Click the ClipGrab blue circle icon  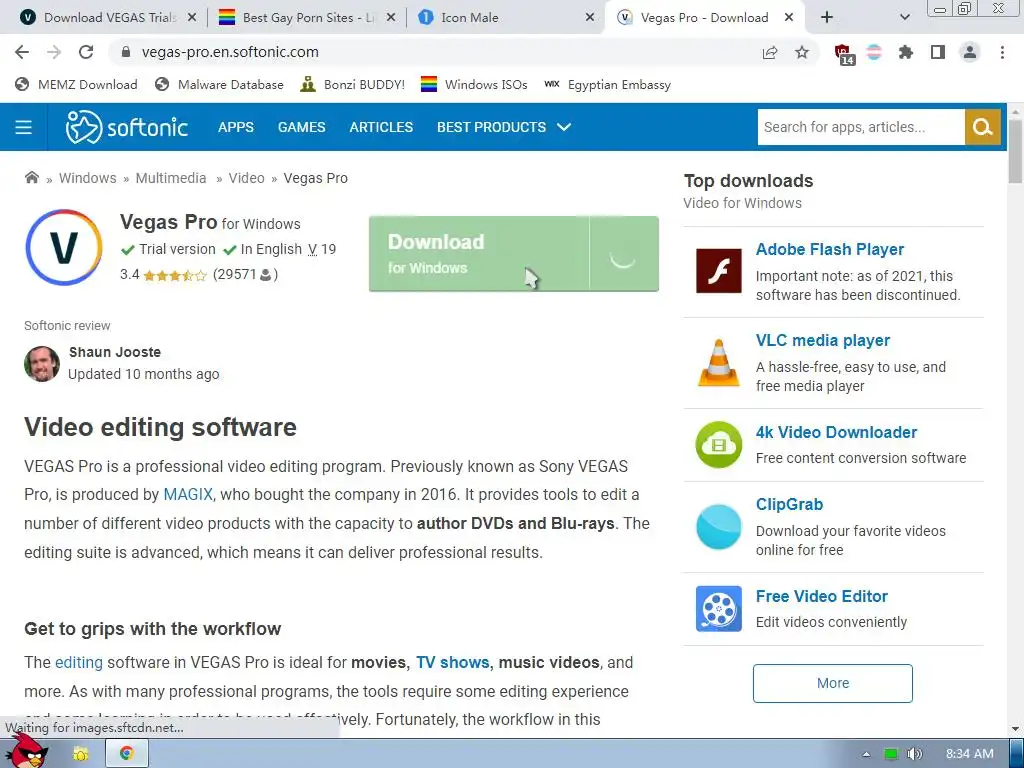click(718, 526)
